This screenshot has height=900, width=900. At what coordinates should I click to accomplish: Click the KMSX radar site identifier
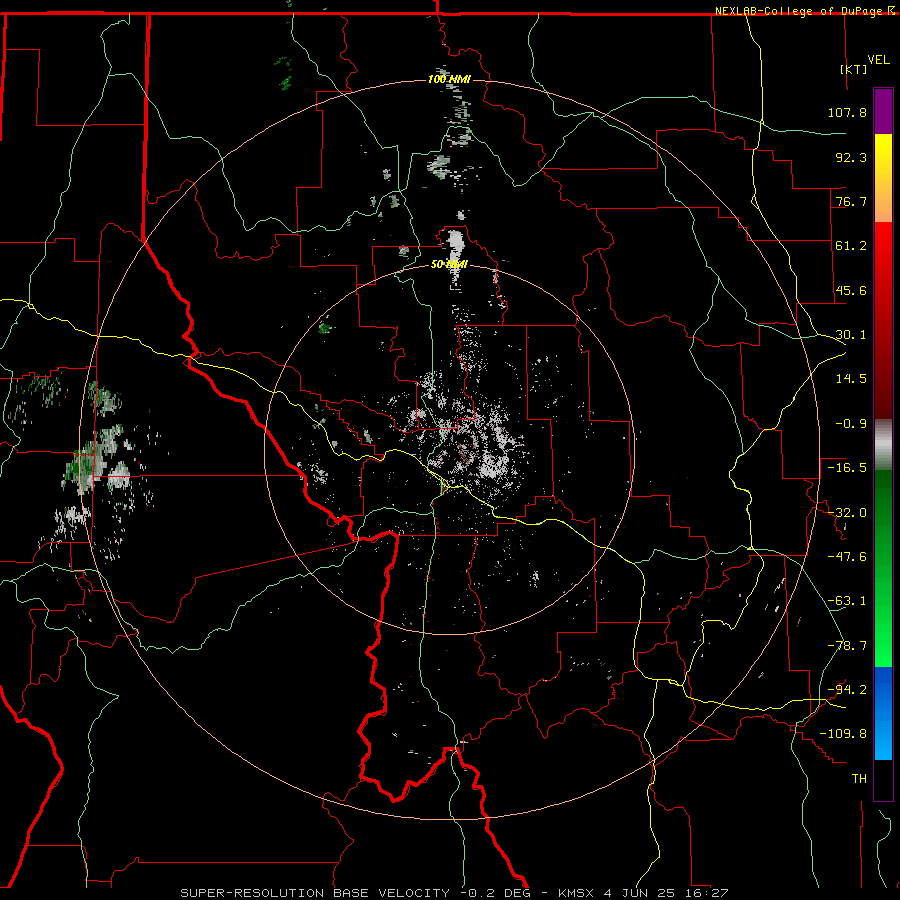tap(578, 893)
